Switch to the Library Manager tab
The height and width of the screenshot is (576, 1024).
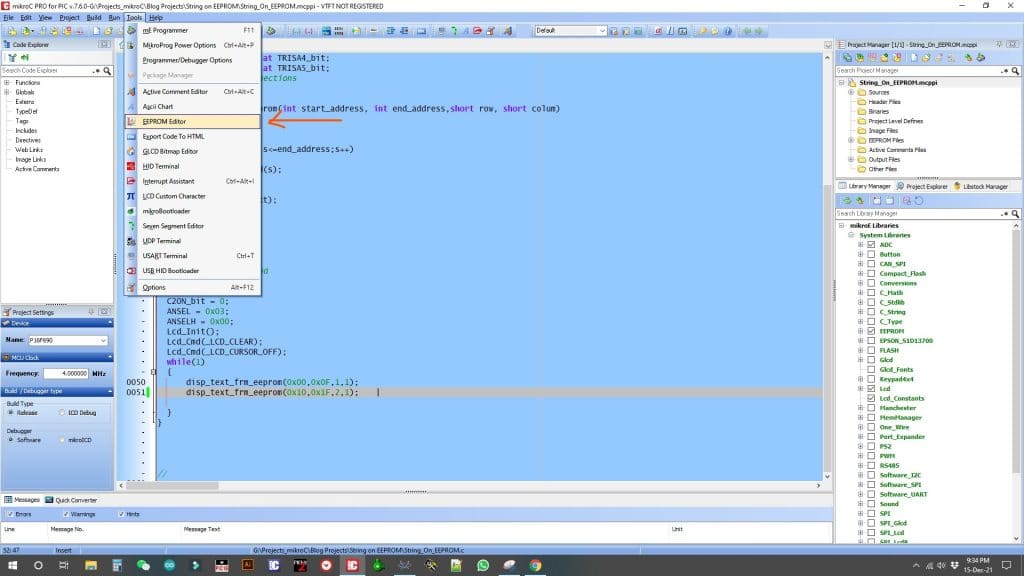(x=865, y=186)
